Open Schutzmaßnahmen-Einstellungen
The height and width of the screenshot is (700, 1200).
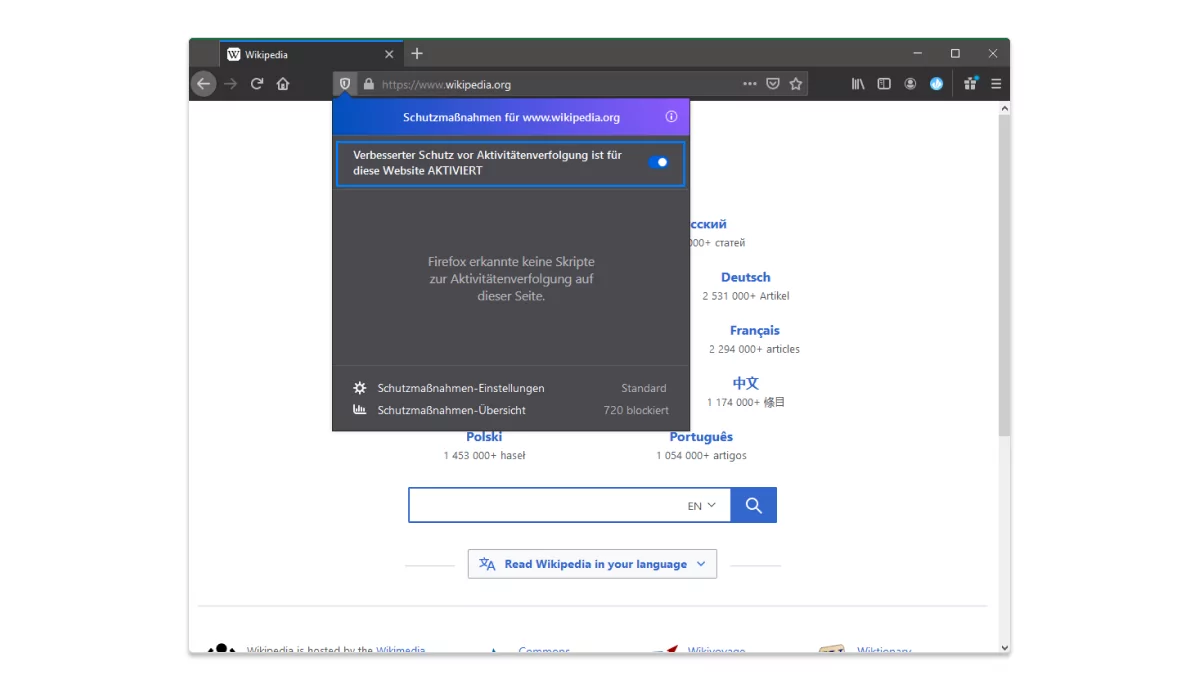(461, 388)
